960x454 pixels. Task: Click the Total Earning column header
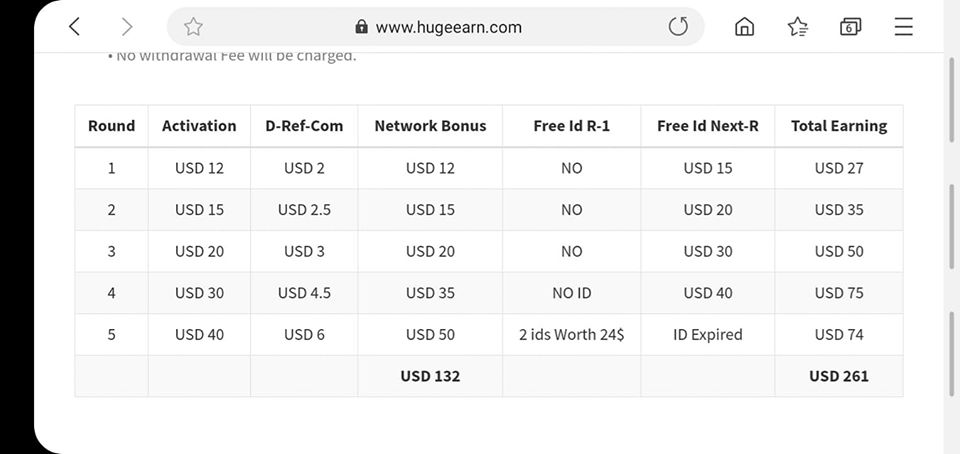tap(838, 126)
